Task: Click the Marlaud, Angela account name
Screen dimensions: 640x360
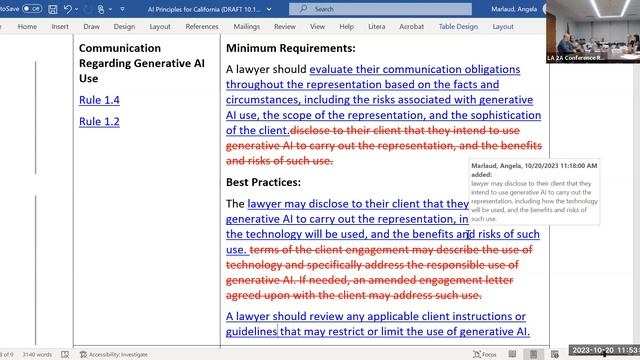Action: click(514, 9)
